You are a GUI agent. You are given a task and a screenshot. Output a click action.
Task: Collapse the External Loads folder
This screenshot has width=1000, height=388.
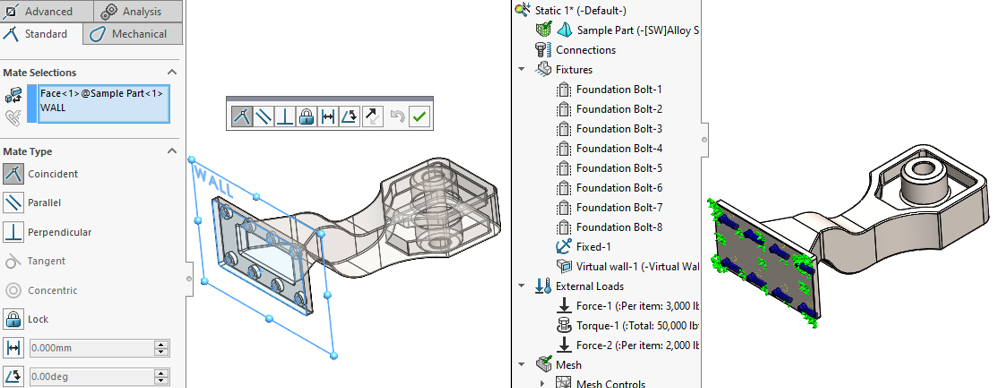click(522, 286)
